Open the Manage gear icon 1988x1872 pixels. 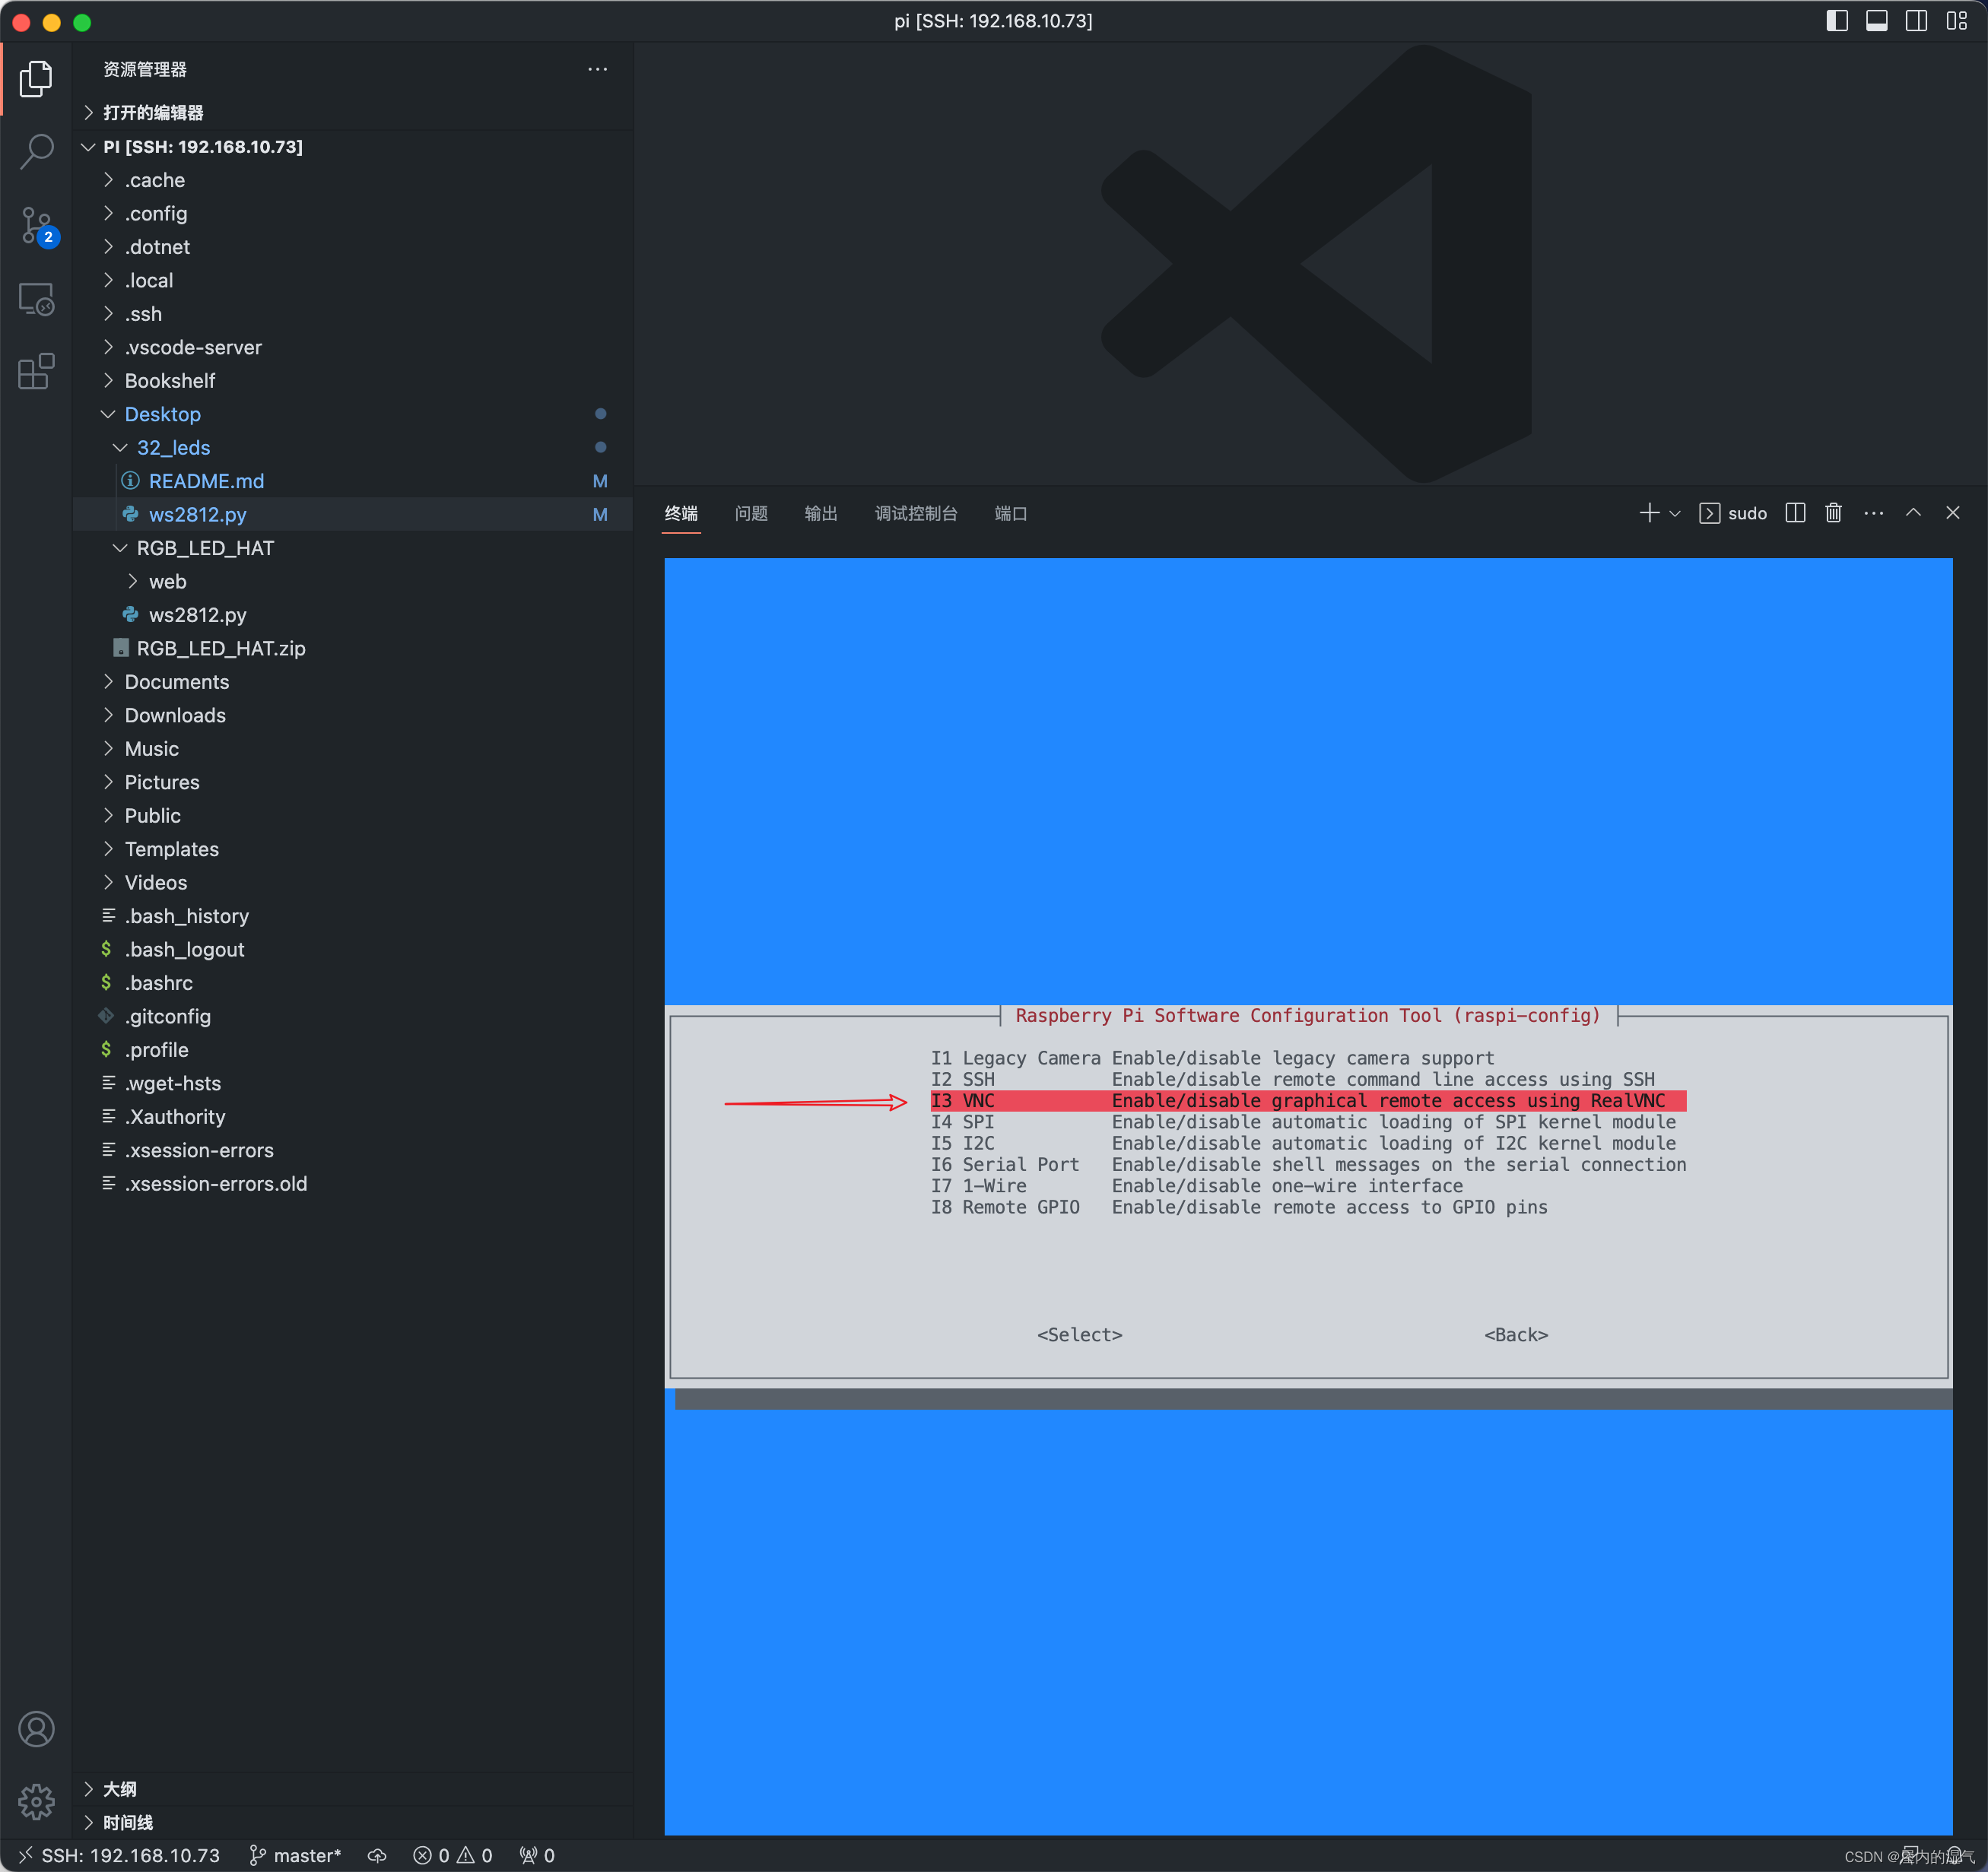(x=37, y=1801)
